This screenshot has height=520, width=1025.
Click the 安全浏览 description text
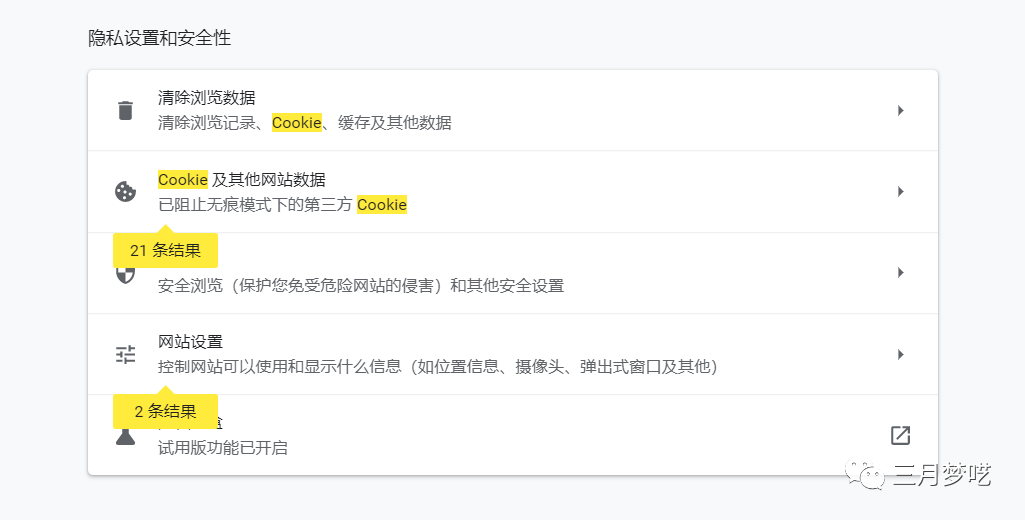pyautogui.click(x=361, y=285)
